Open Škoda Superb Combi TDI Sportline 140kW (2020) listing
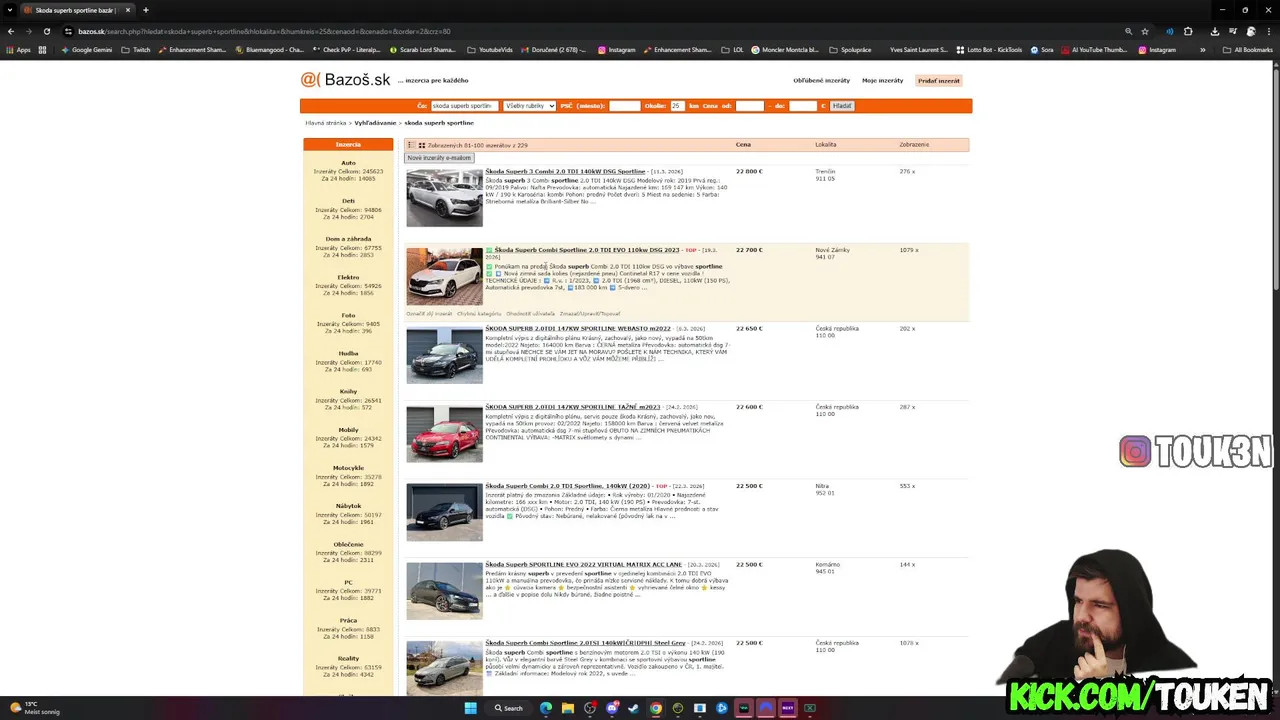The width and height of the screenshot is (1280, 720). pos(567,486)
